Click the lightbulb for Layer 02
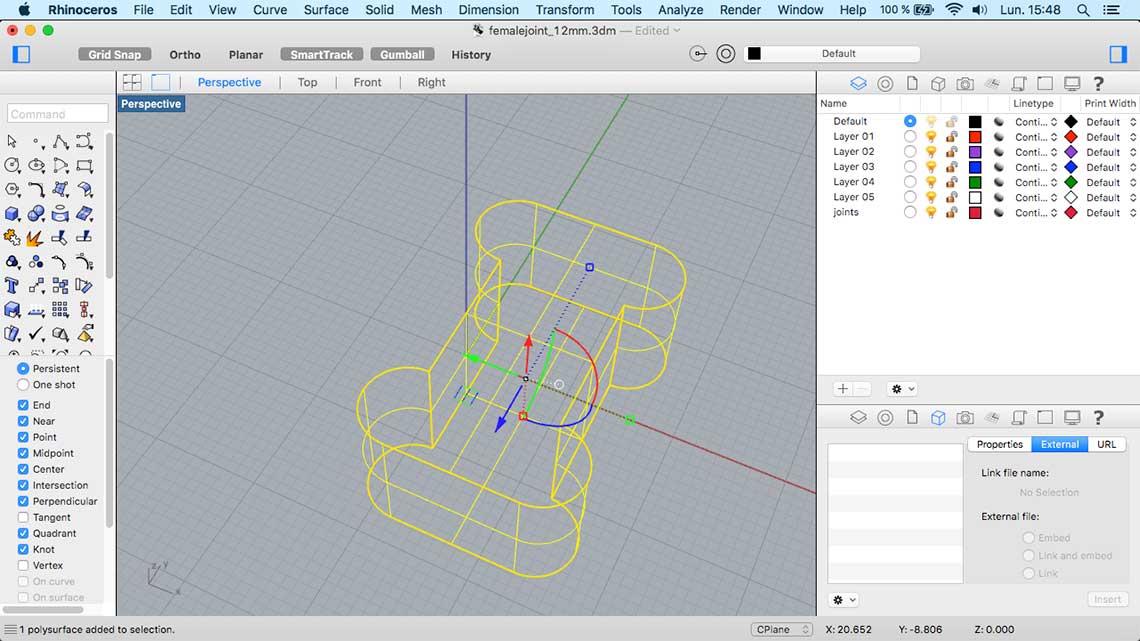The image size is (1140, 641). pos(931,152)
